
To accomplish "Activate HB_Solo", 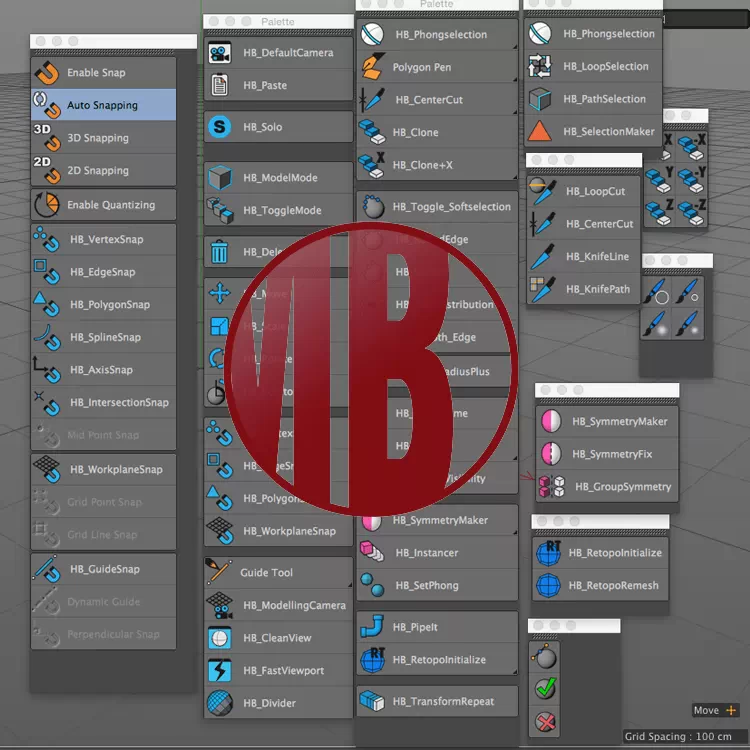I will coord(278,127).
